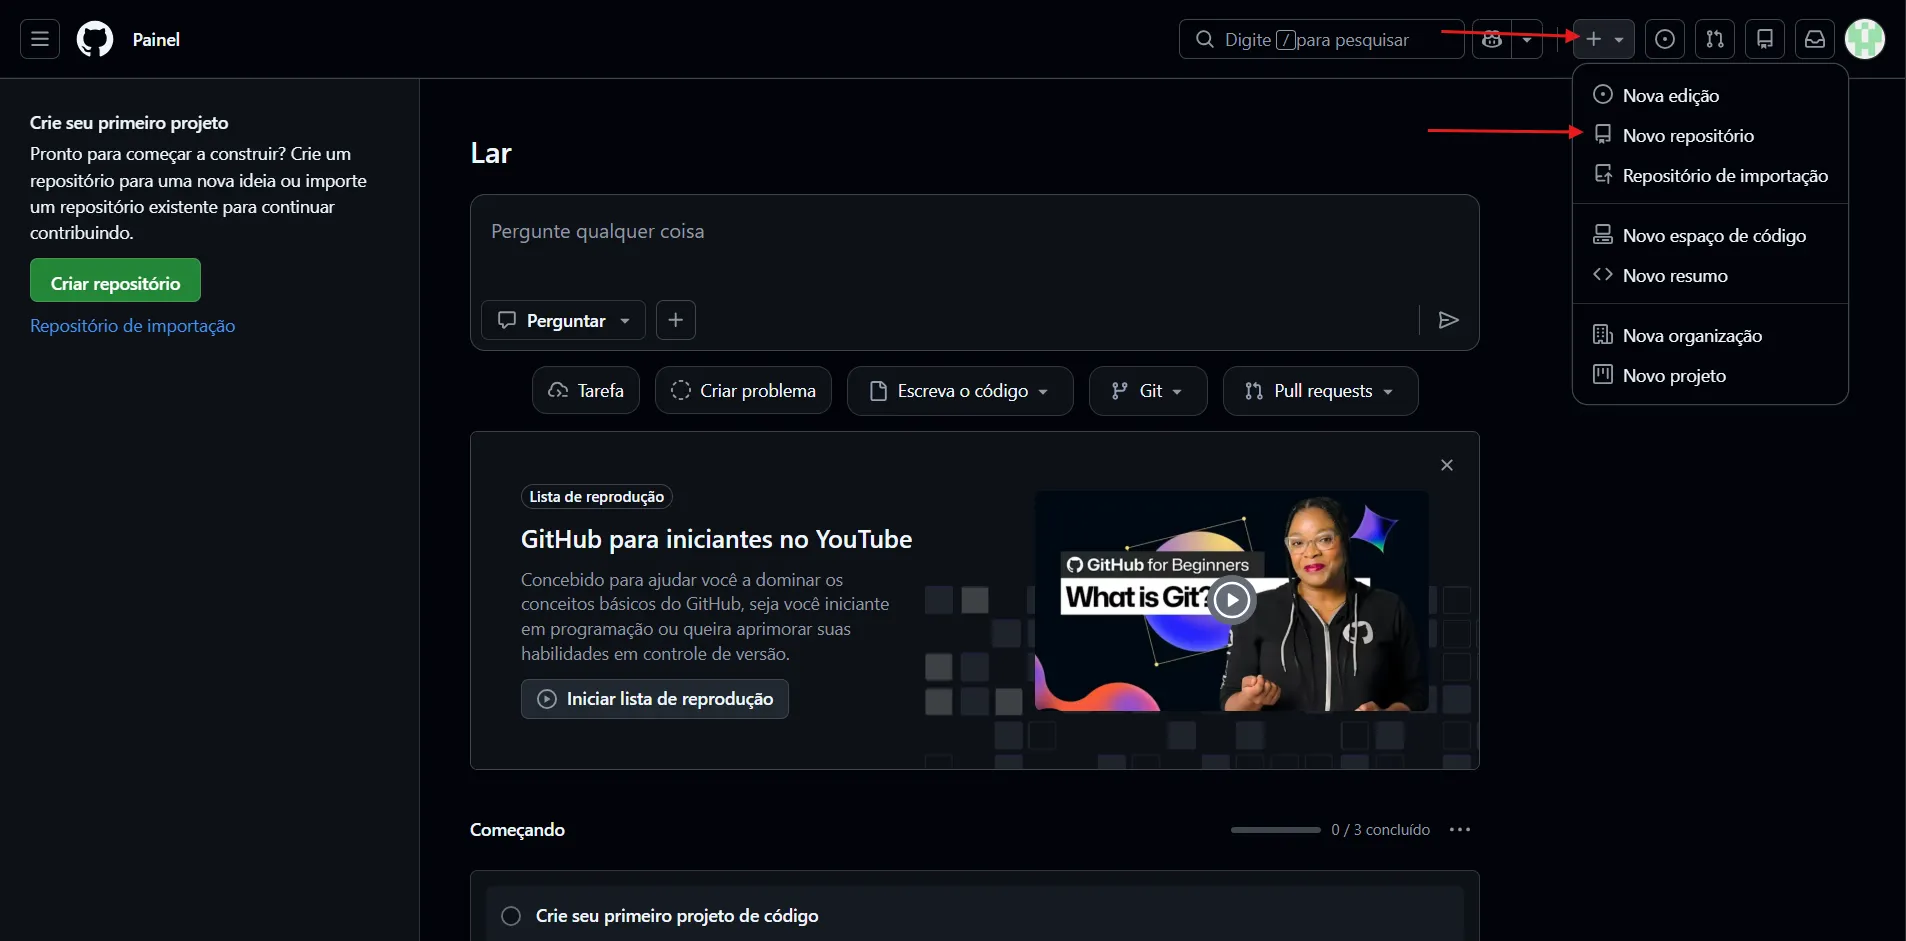
Task: Open the hamburger navigation menu
Action: (40, 39)
